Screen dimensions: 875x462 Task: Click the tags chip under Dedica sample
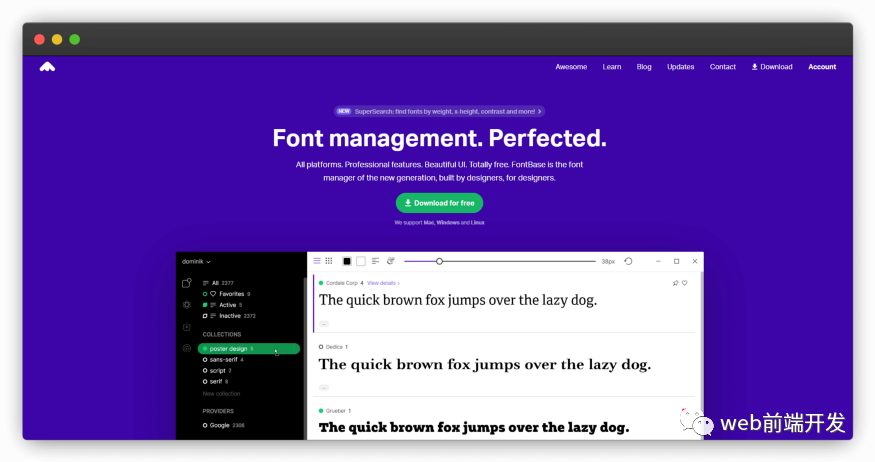[324, 387]
